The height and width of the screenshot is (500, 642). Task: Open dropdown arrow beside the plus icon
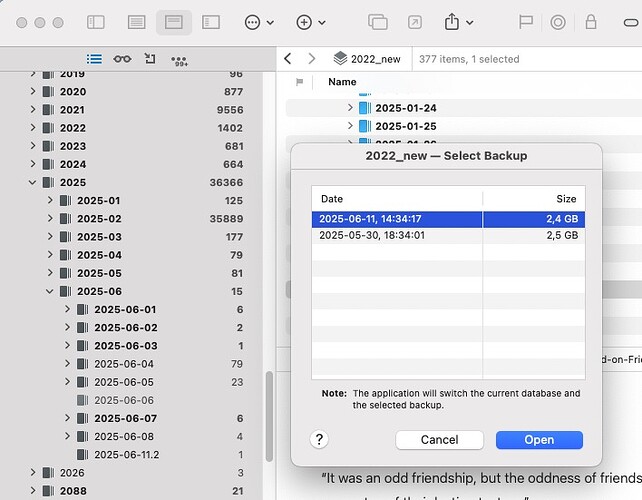[322, 23]
